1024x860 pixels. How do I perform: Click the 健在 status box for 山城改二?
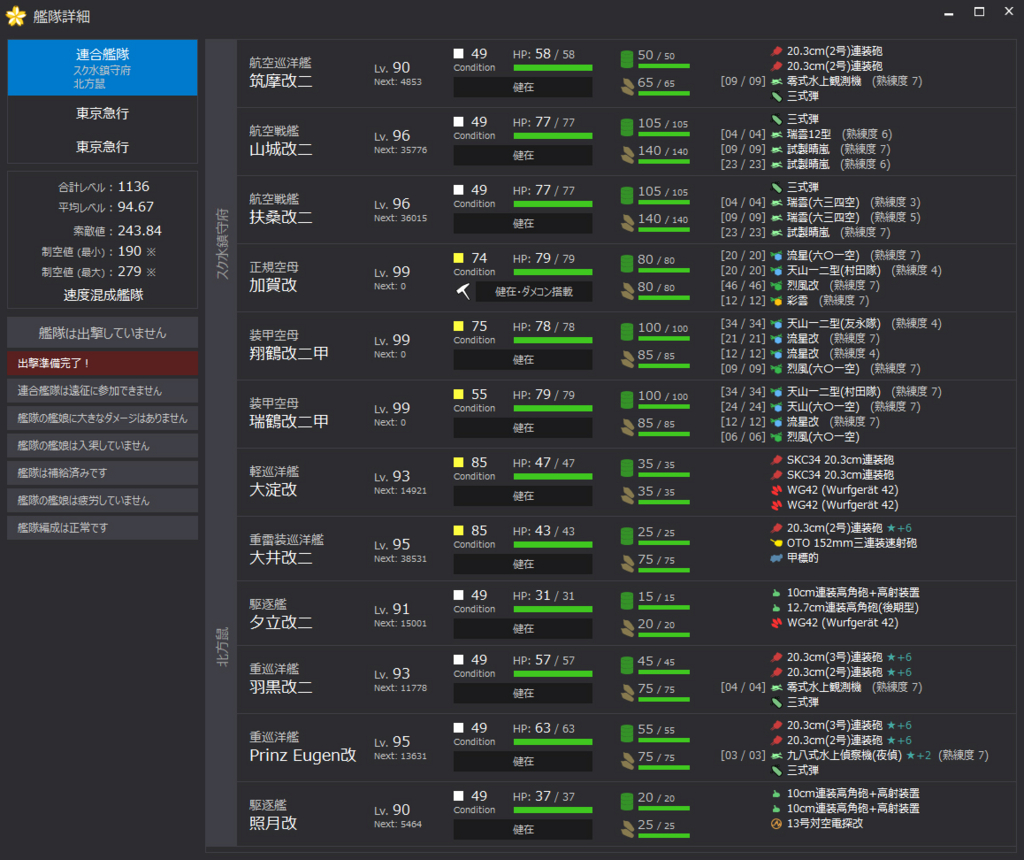[x=523, y=155]
